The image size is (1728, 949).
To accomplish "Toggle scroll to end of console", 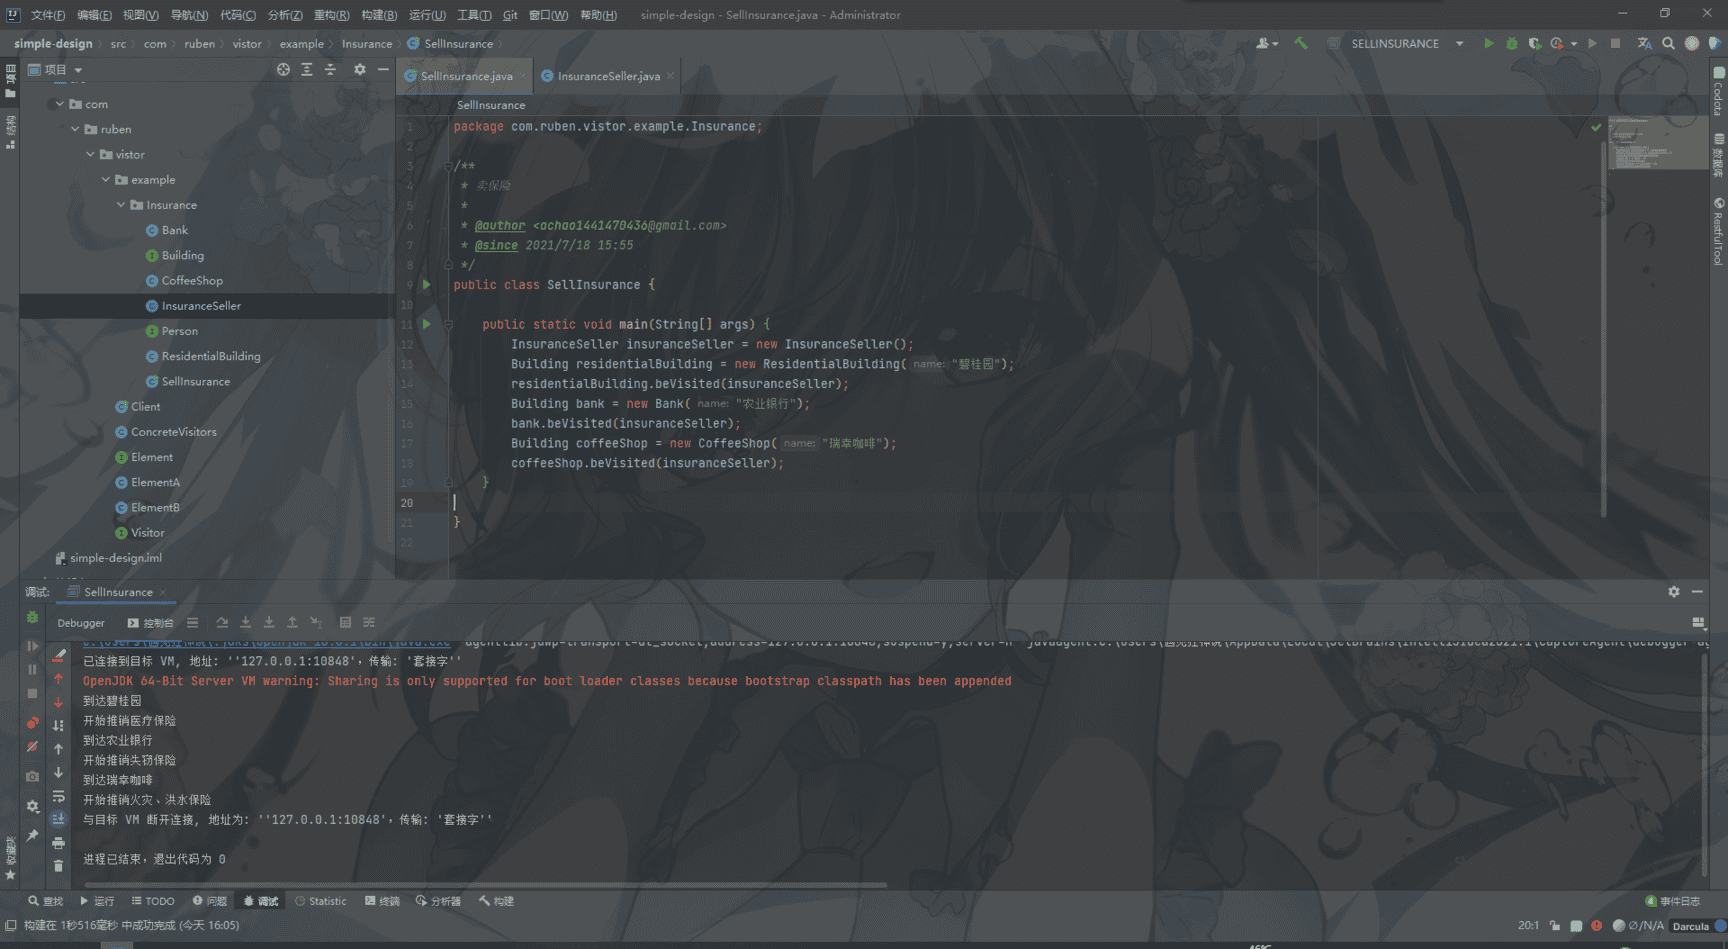I will pyautogui.click(x=58, y=819).
